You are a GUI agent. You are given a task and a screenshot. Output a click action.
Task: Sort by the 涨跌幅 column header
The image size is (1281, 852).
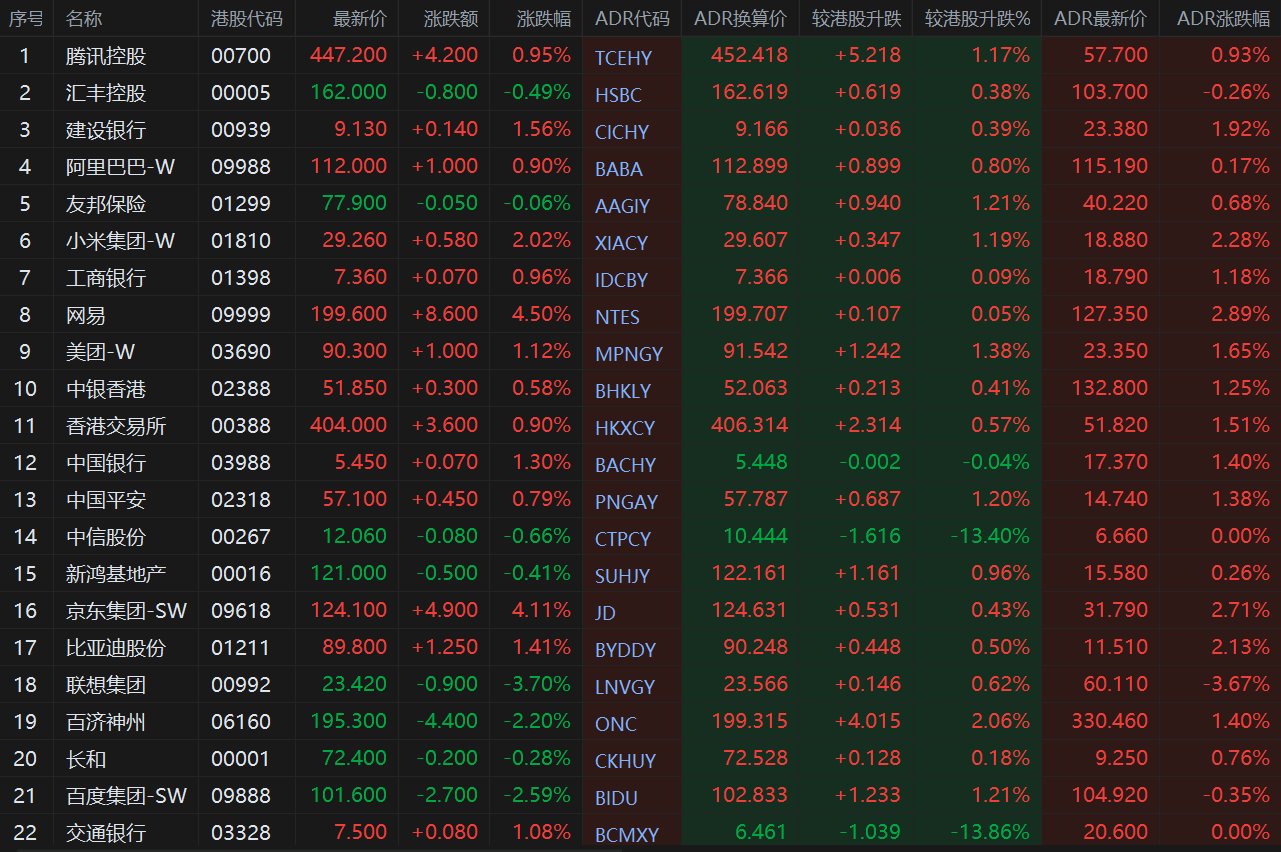click(x=543, y=18)
